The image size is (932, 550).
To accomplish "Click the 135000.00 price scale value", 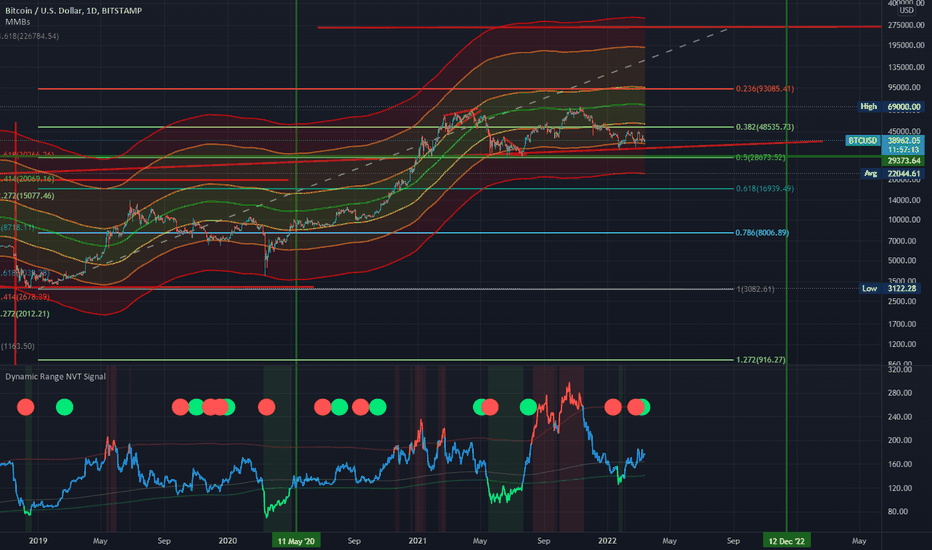I will coord(906,67).
